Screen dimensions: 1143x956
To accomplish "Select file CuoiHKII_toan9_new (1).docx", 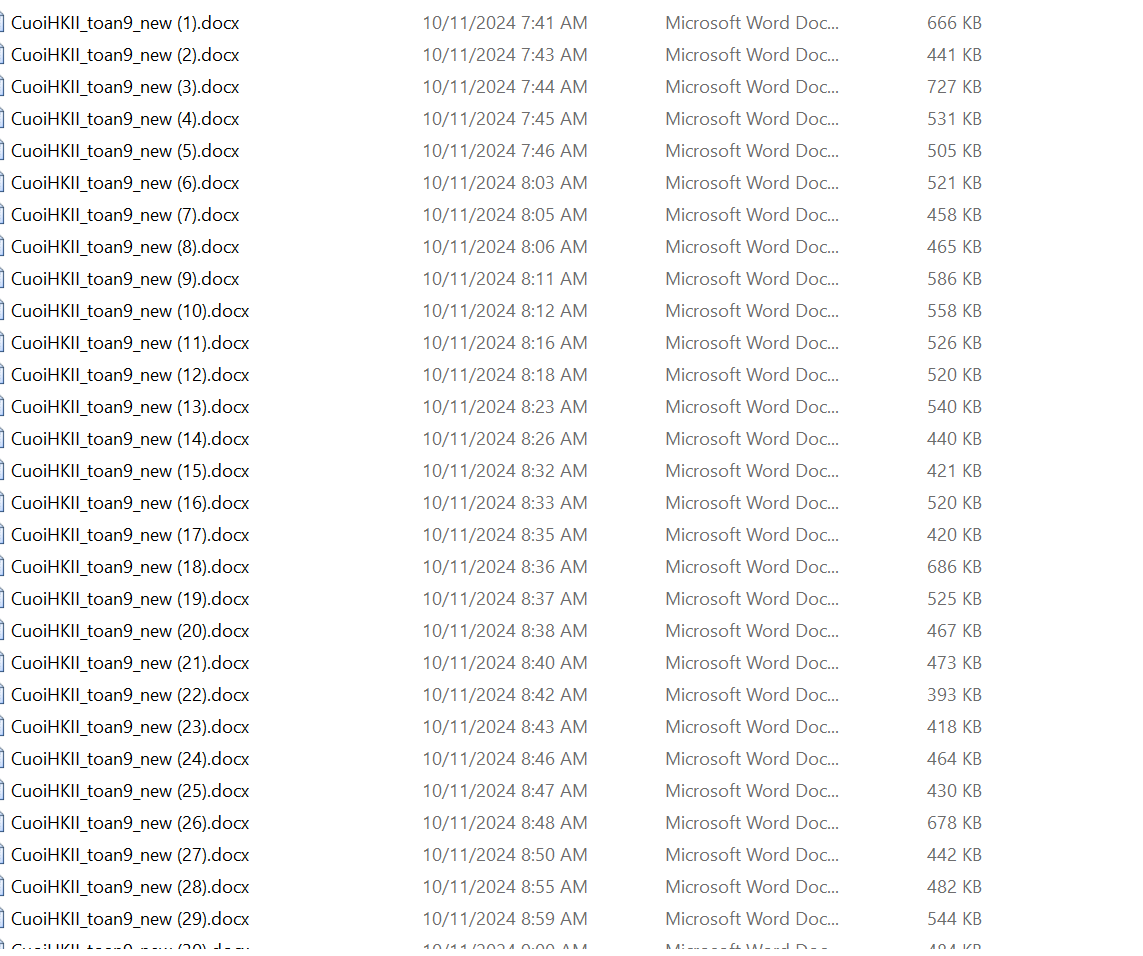I will pyautogui.click(x=125, y=23).
